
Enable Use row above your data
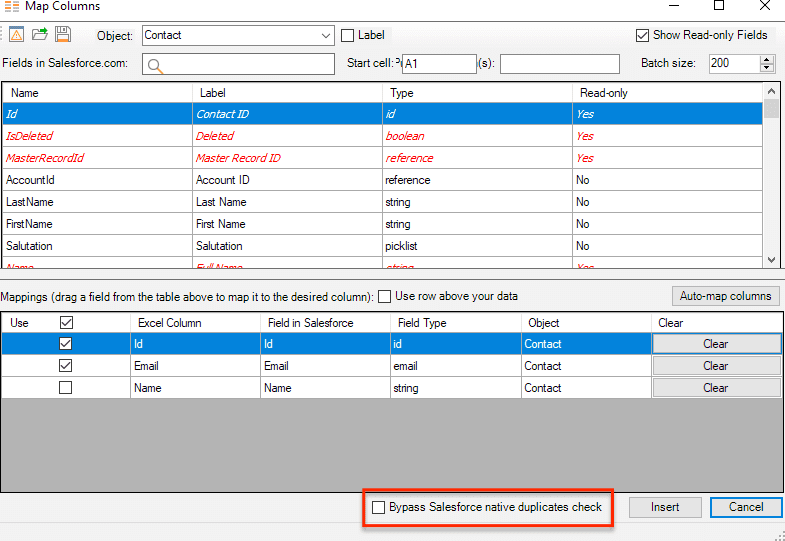point(384,297)
